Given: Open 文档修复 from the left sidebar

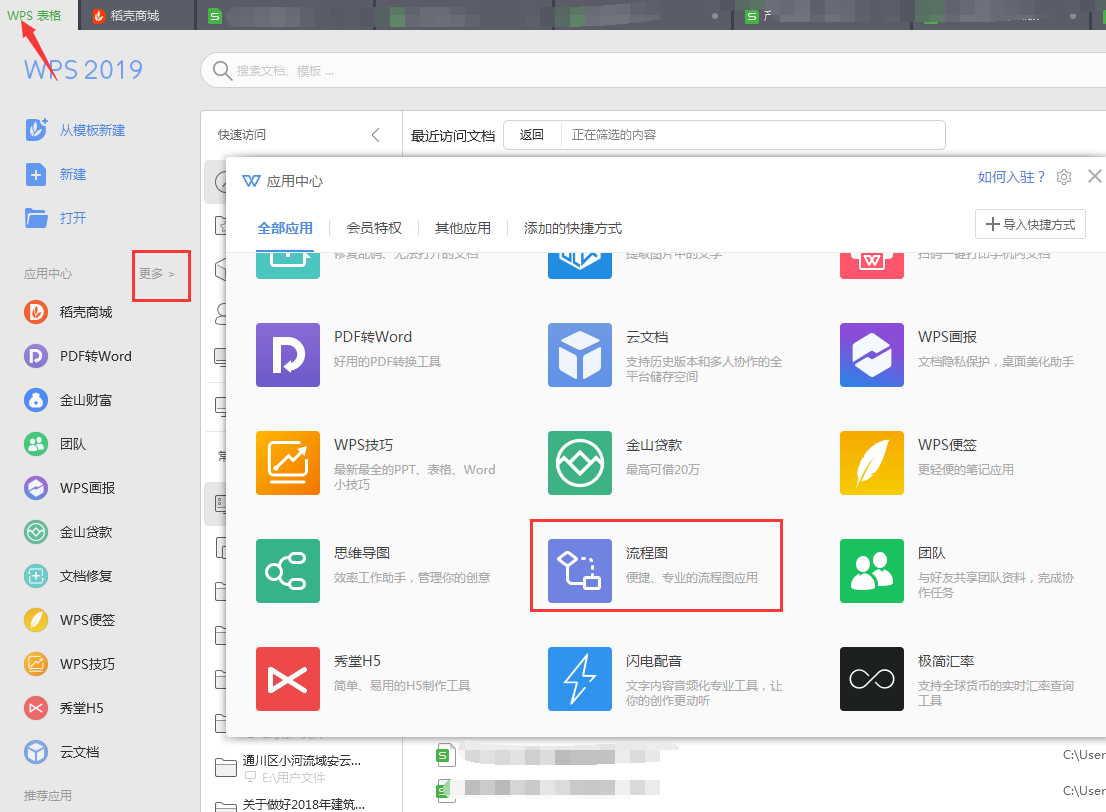Looking at the screenshot, I should (68, 576).
